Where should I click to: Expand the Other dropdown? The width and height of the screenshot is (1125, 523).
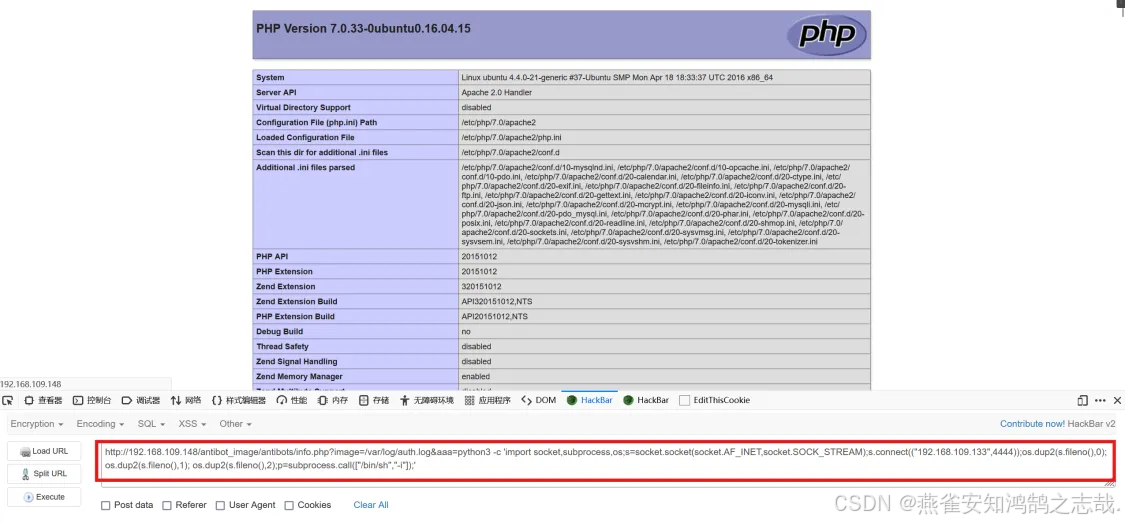coord(235,424)
